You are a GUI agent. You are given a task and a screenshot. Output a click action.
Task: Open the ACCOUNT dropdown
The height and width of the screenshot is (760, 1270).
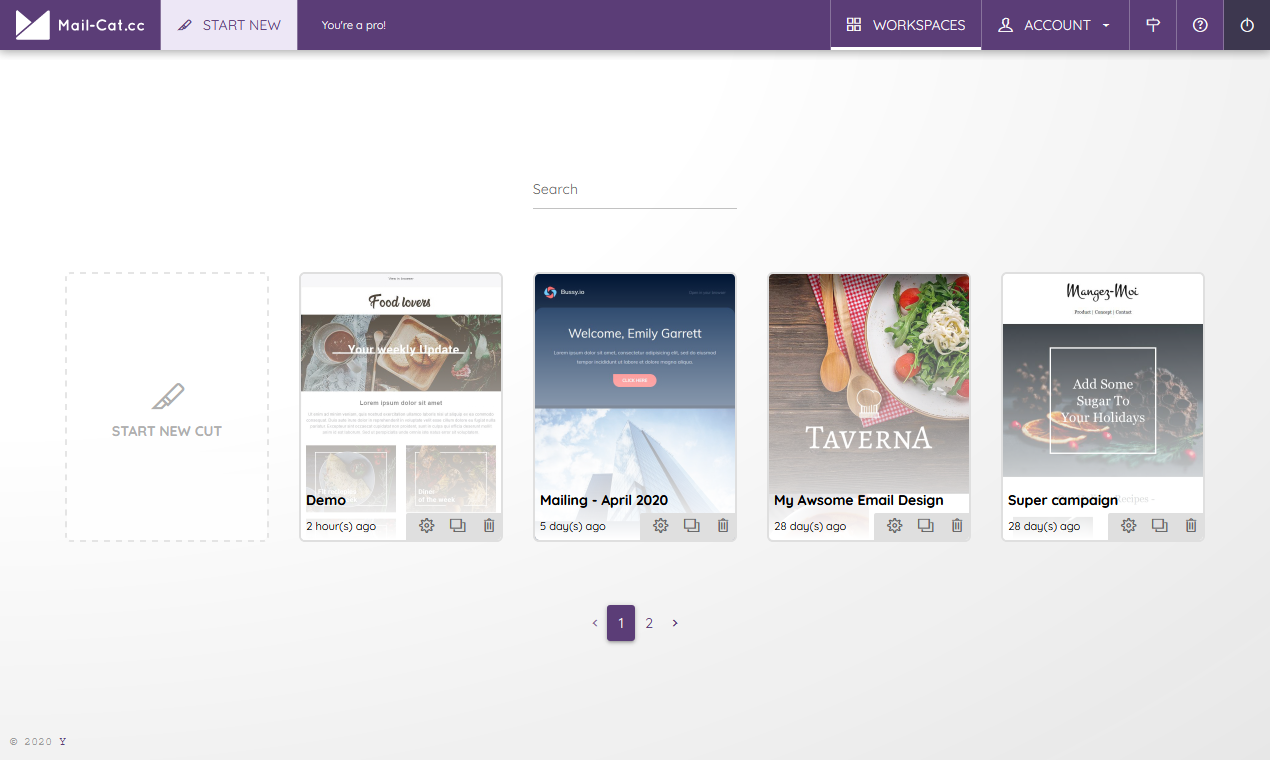[x=1054, y=25]
